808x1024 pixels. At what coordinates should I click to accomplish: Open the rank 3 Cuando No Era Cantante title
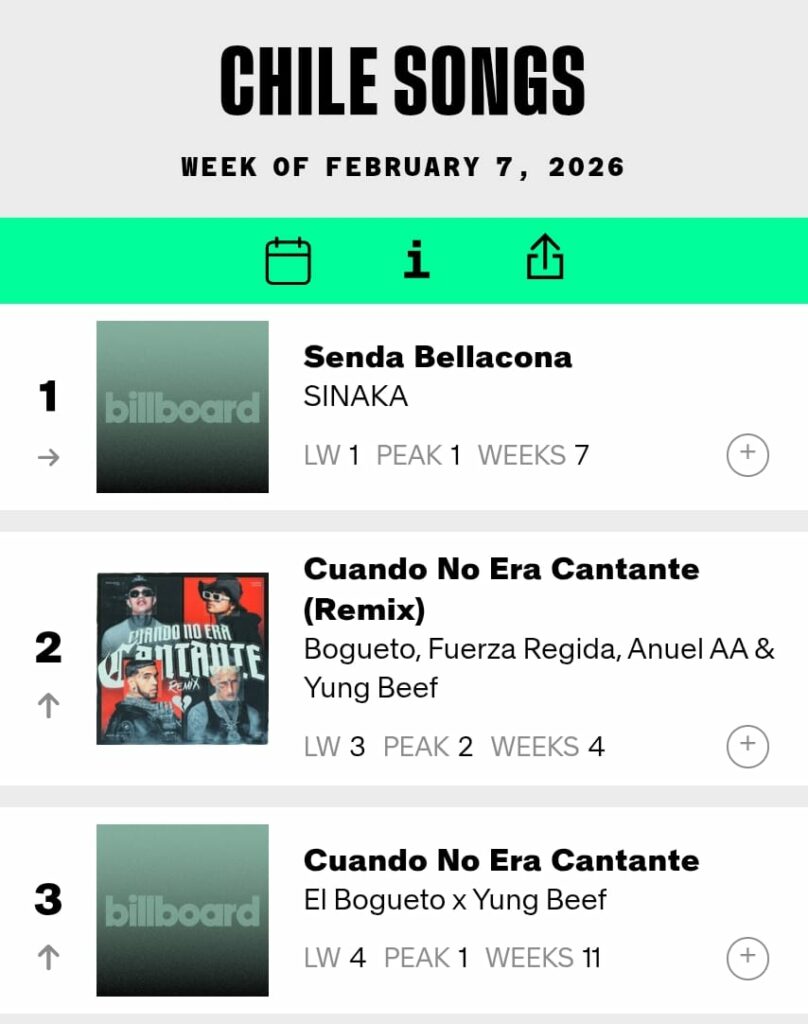click(x=500, y=860)
